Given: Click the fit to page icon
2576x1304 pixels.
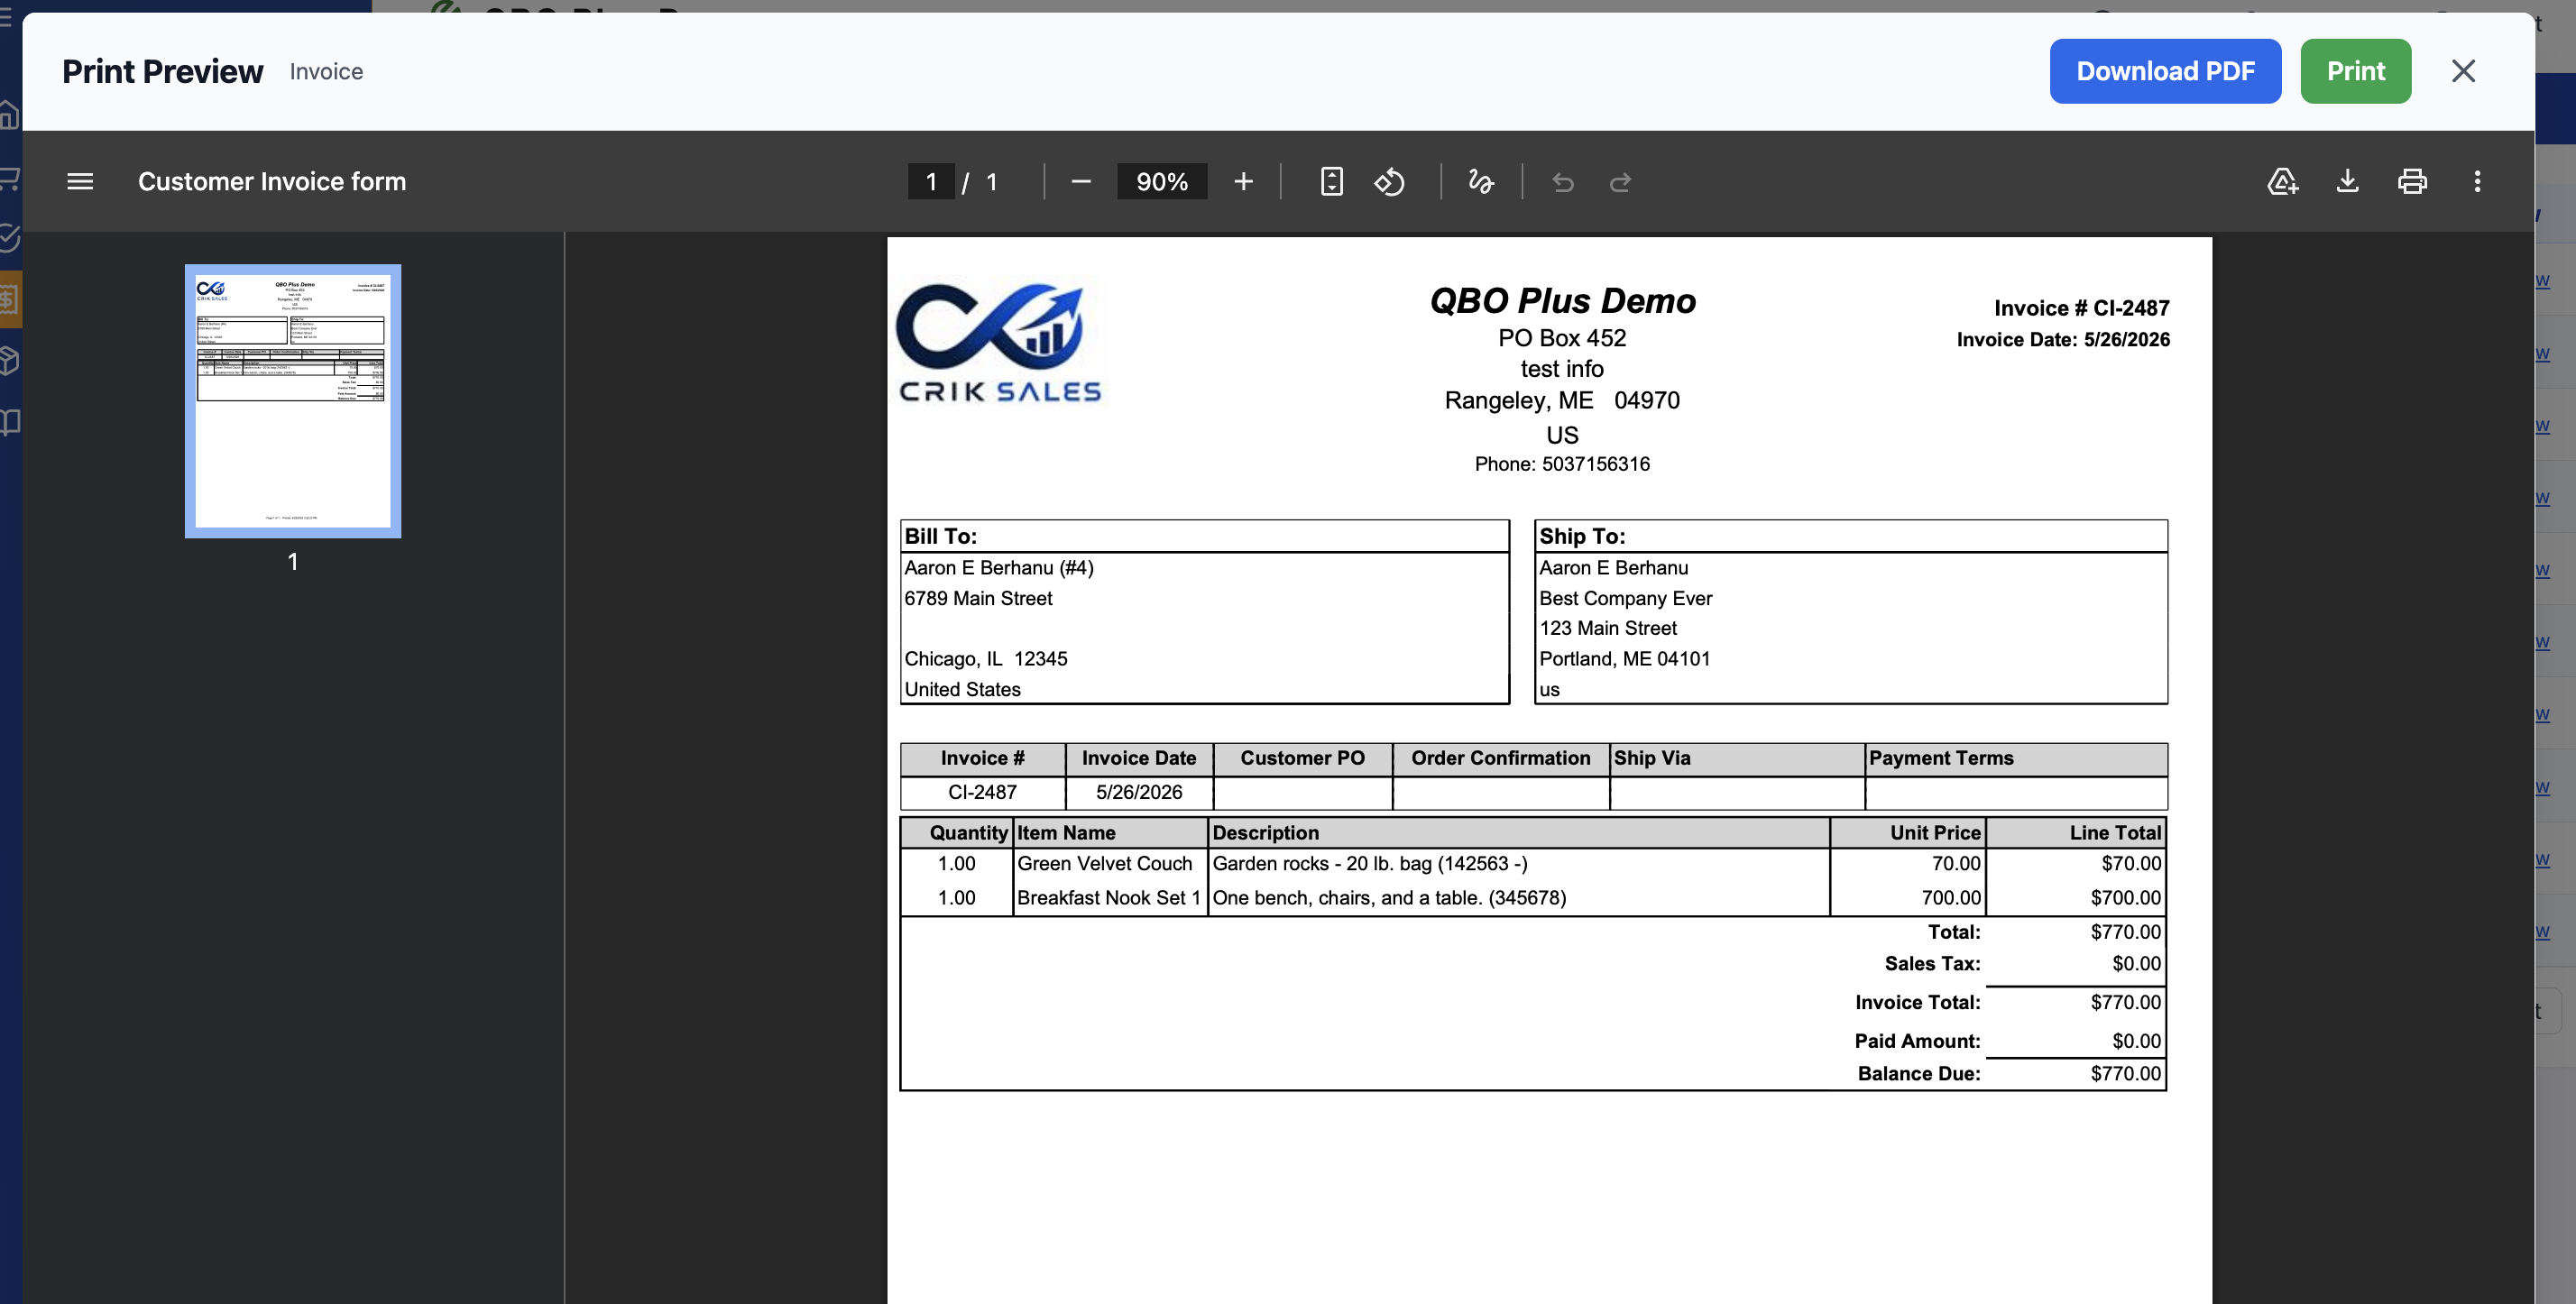Looking at the screenshot, I should point(1332,181).
